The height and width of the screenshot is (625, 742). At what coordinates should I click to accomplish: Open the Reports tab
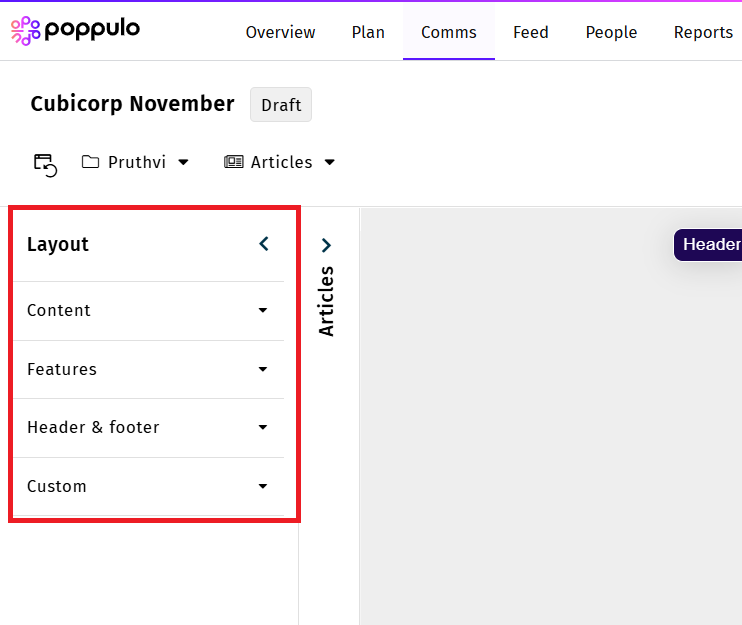click(703, 32)
